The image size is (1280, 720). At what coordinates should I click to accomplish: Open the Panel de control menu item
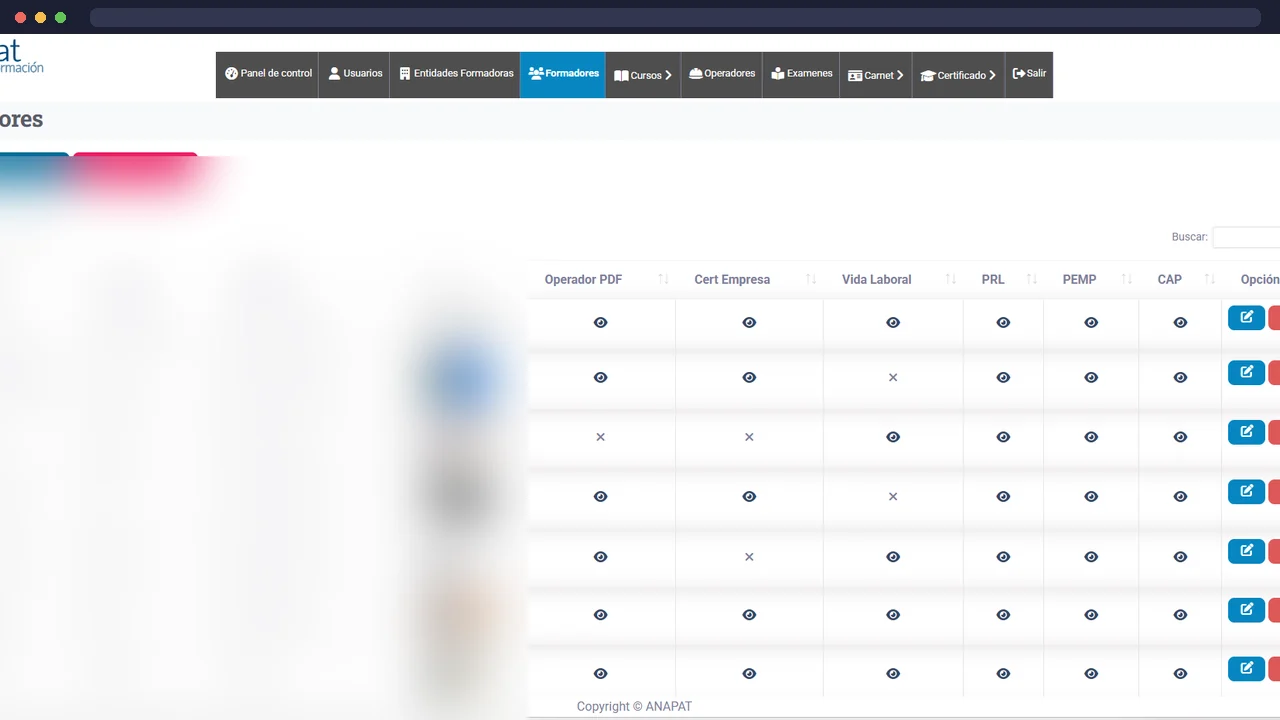pyautogui.click(x=268, y=74)
